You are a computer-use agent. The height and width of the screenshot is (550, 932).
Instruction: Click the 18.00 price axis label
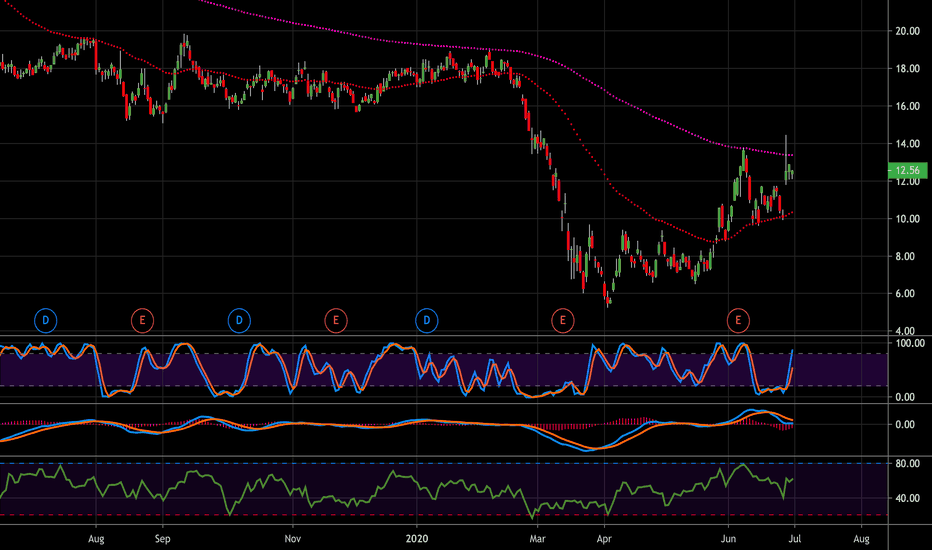(x=908, y=68)
